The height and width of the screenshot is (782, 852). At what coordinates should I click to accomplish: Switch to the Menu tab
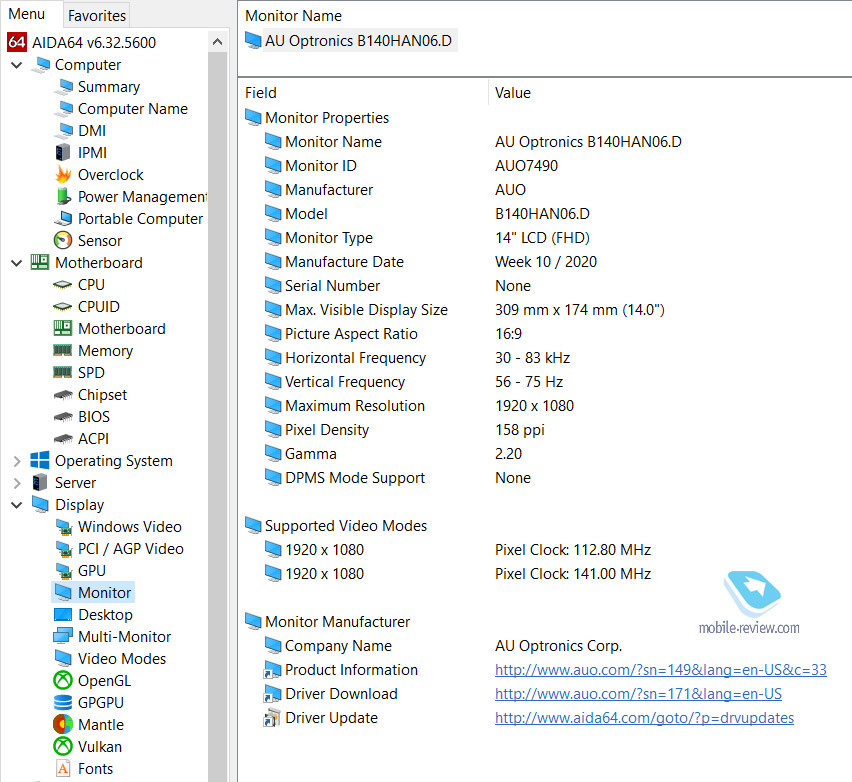click(x=27, y=14)
